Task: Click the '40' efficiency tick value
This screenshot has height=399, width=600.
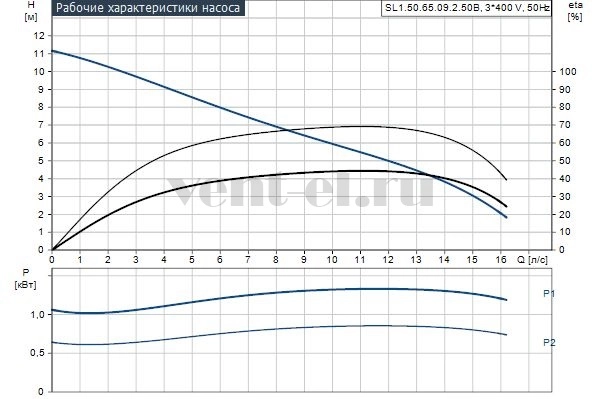Action: pyautogui.click(x=565, y=179)
